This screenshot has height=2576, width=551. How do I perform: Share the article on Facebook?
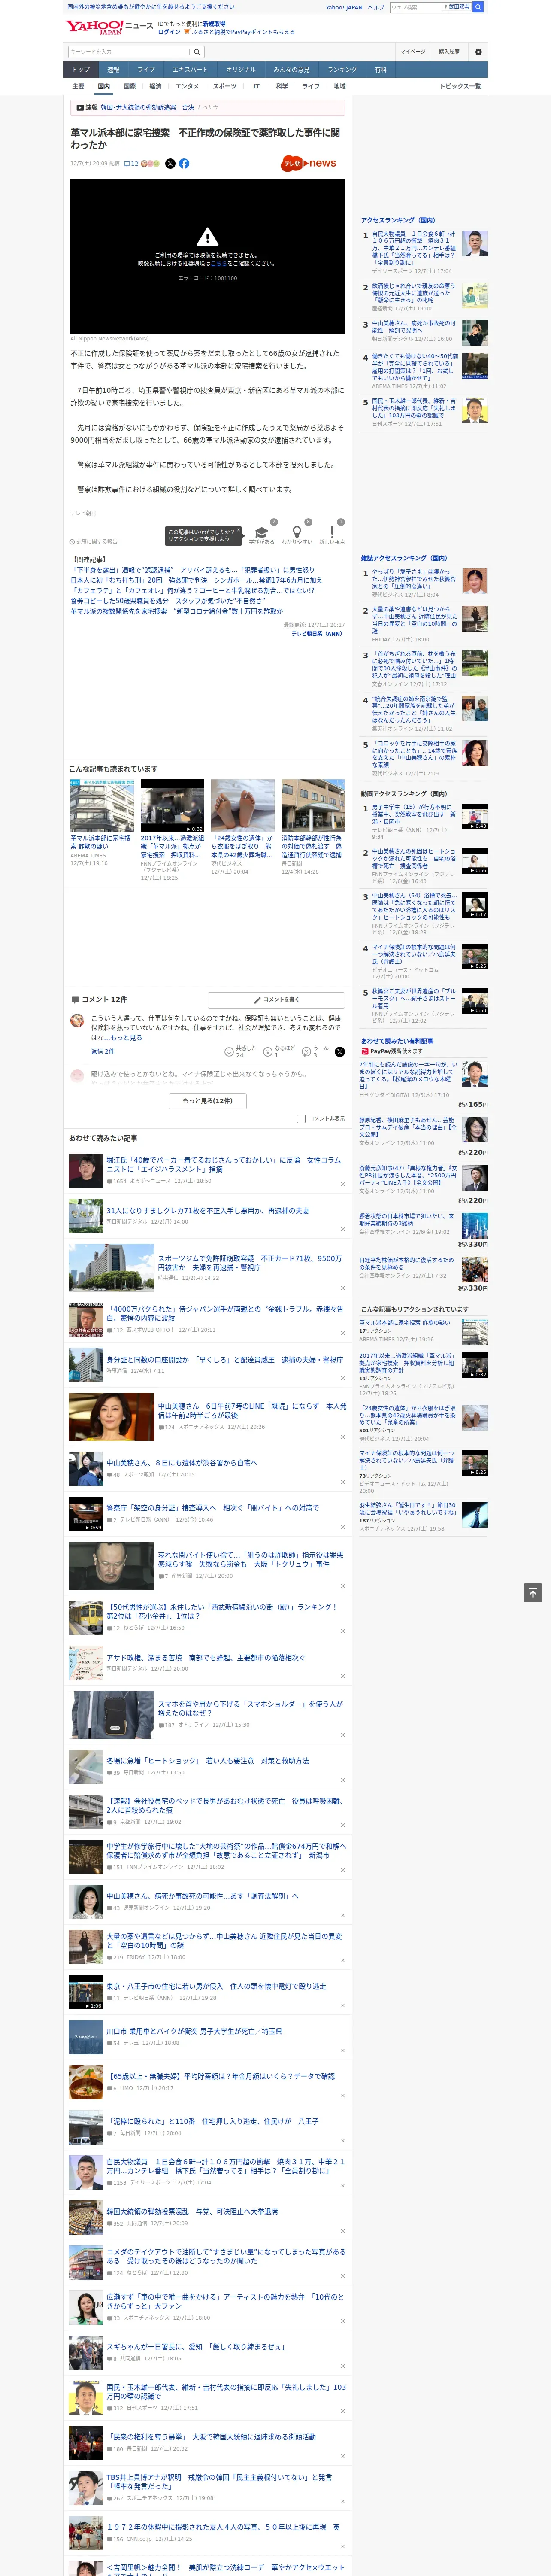click(x=184, y=163)
